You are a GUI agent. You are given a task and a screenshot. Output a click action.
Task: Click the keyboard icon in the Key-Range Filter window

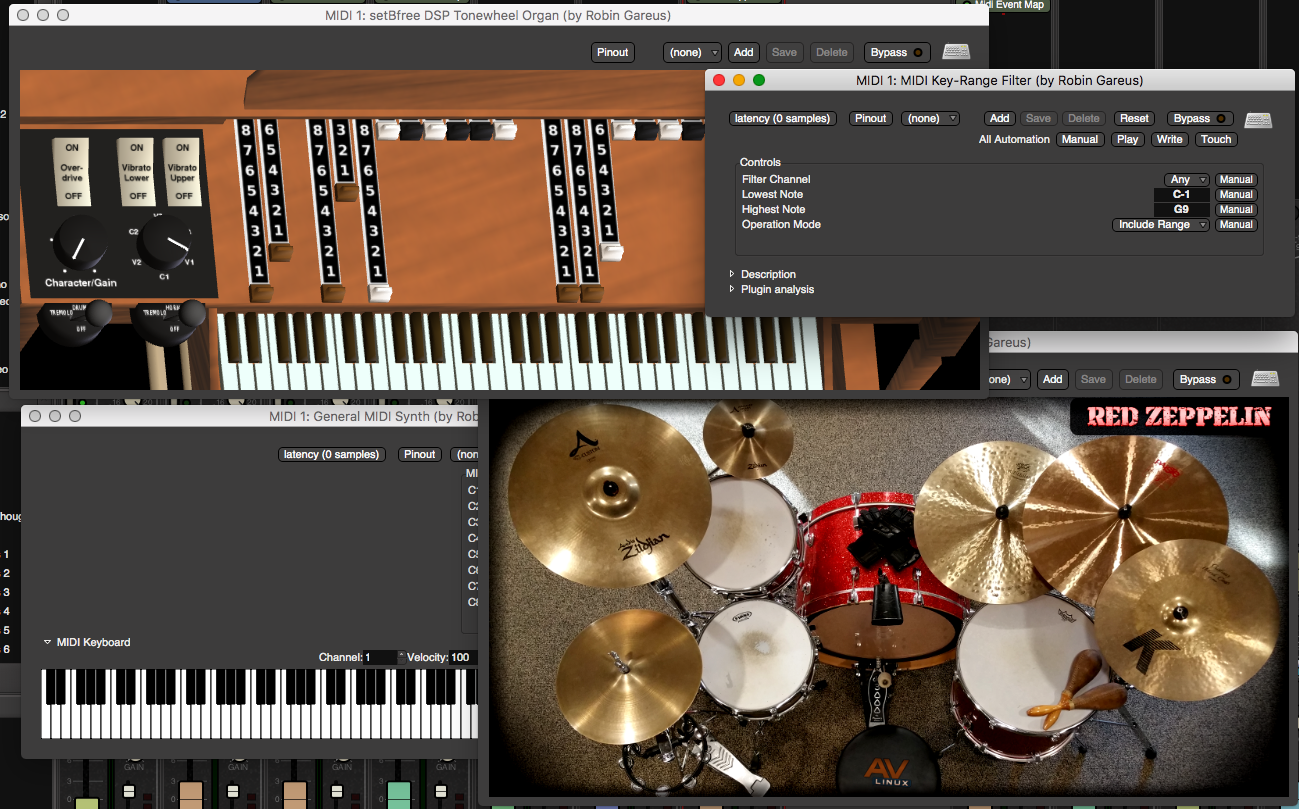[x=1258, y=119]
